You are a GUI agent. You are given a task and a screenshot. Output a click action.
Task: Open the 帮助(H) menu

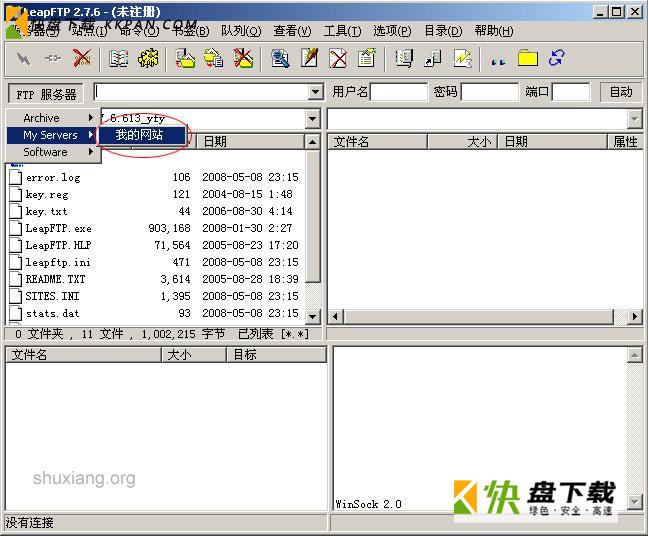pos(494,31)
